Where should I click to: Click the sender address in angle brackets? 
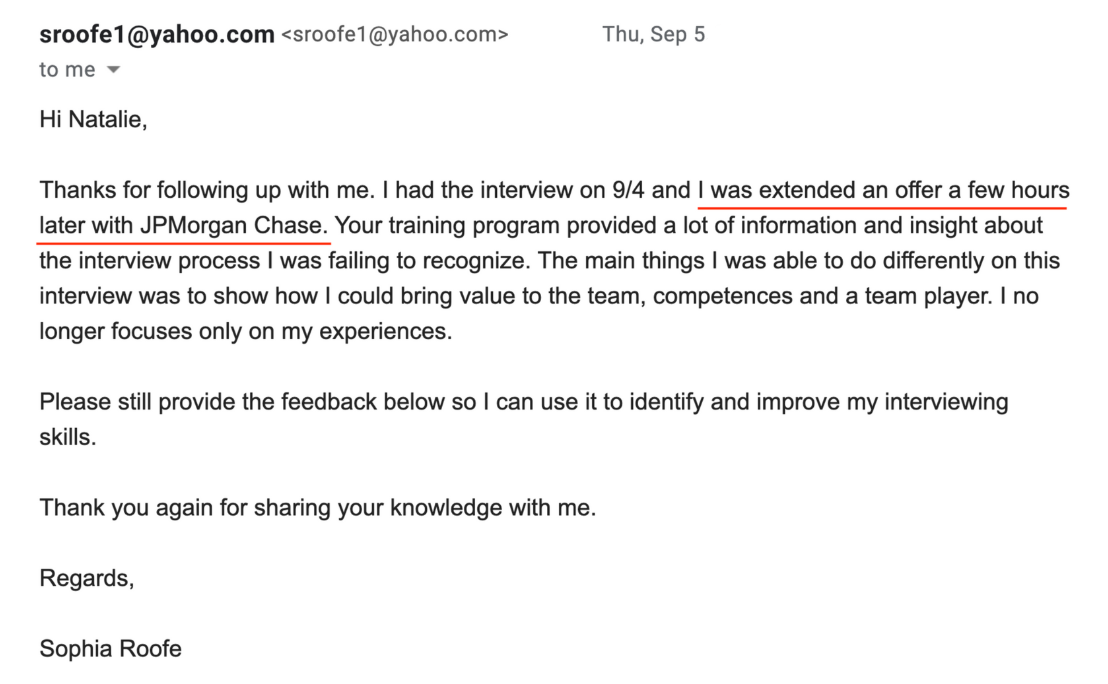pos(395,35)
